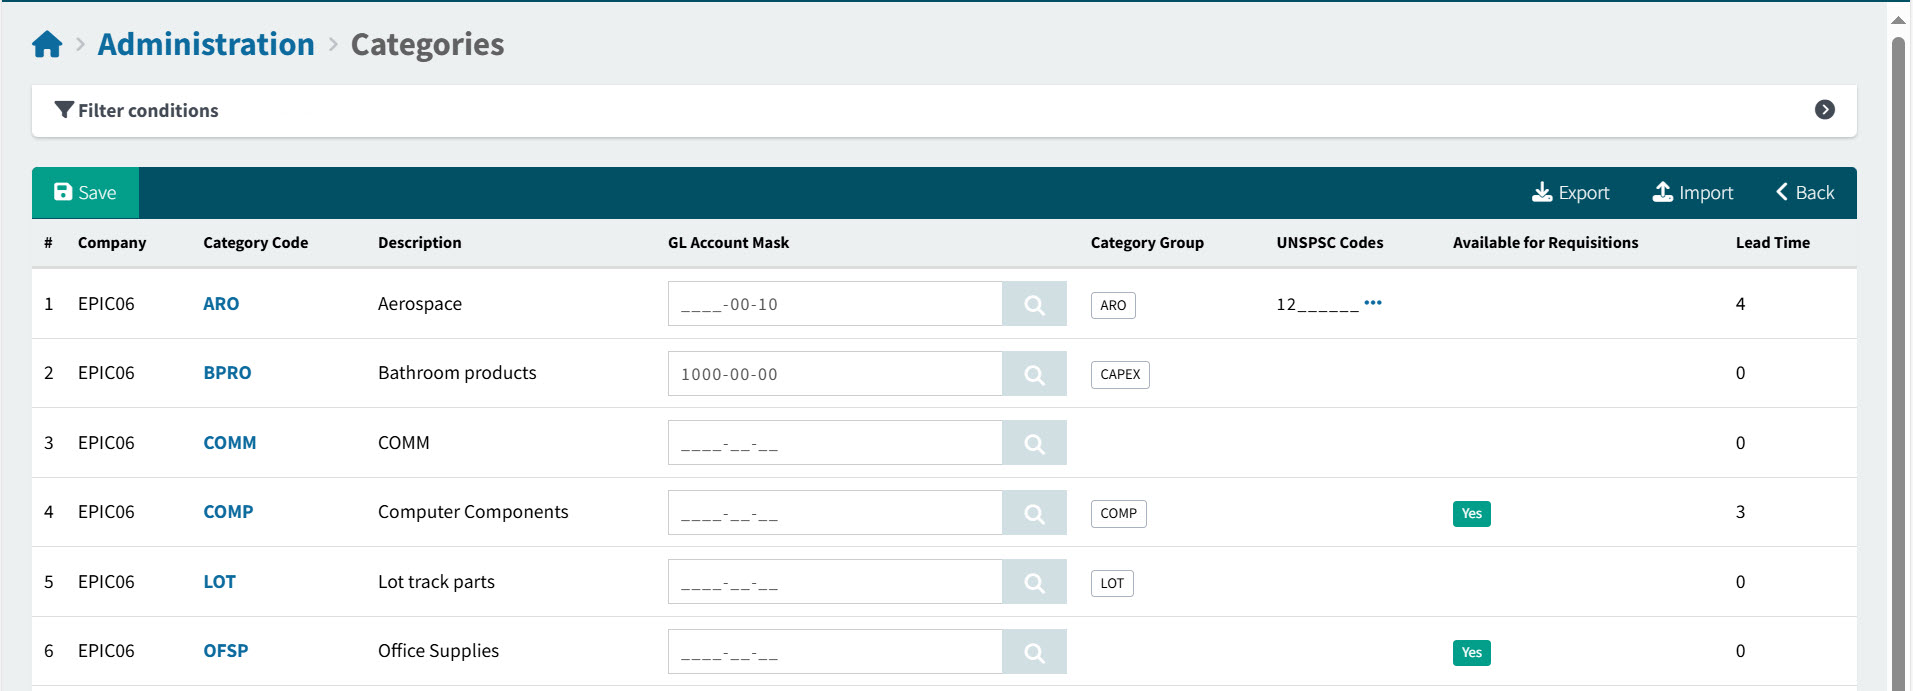This screenshot has width=1913, height=691.
Task: Open the ARO category code link
Action: tap(221, 304)
